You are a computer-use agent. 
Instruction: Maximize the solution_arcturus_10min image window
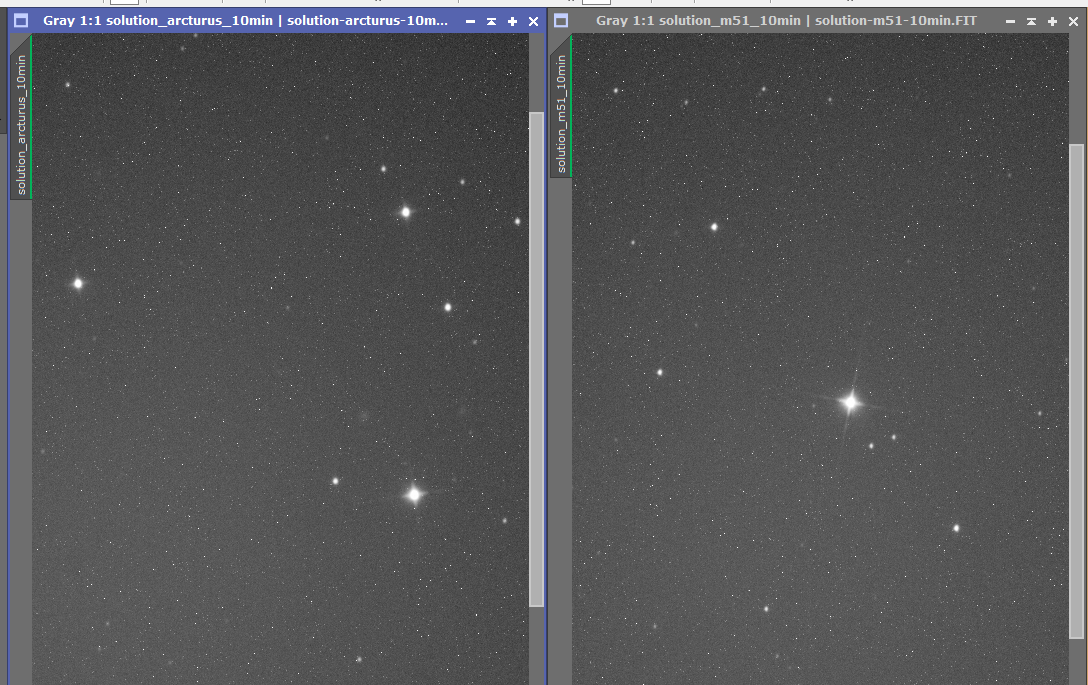512,21
